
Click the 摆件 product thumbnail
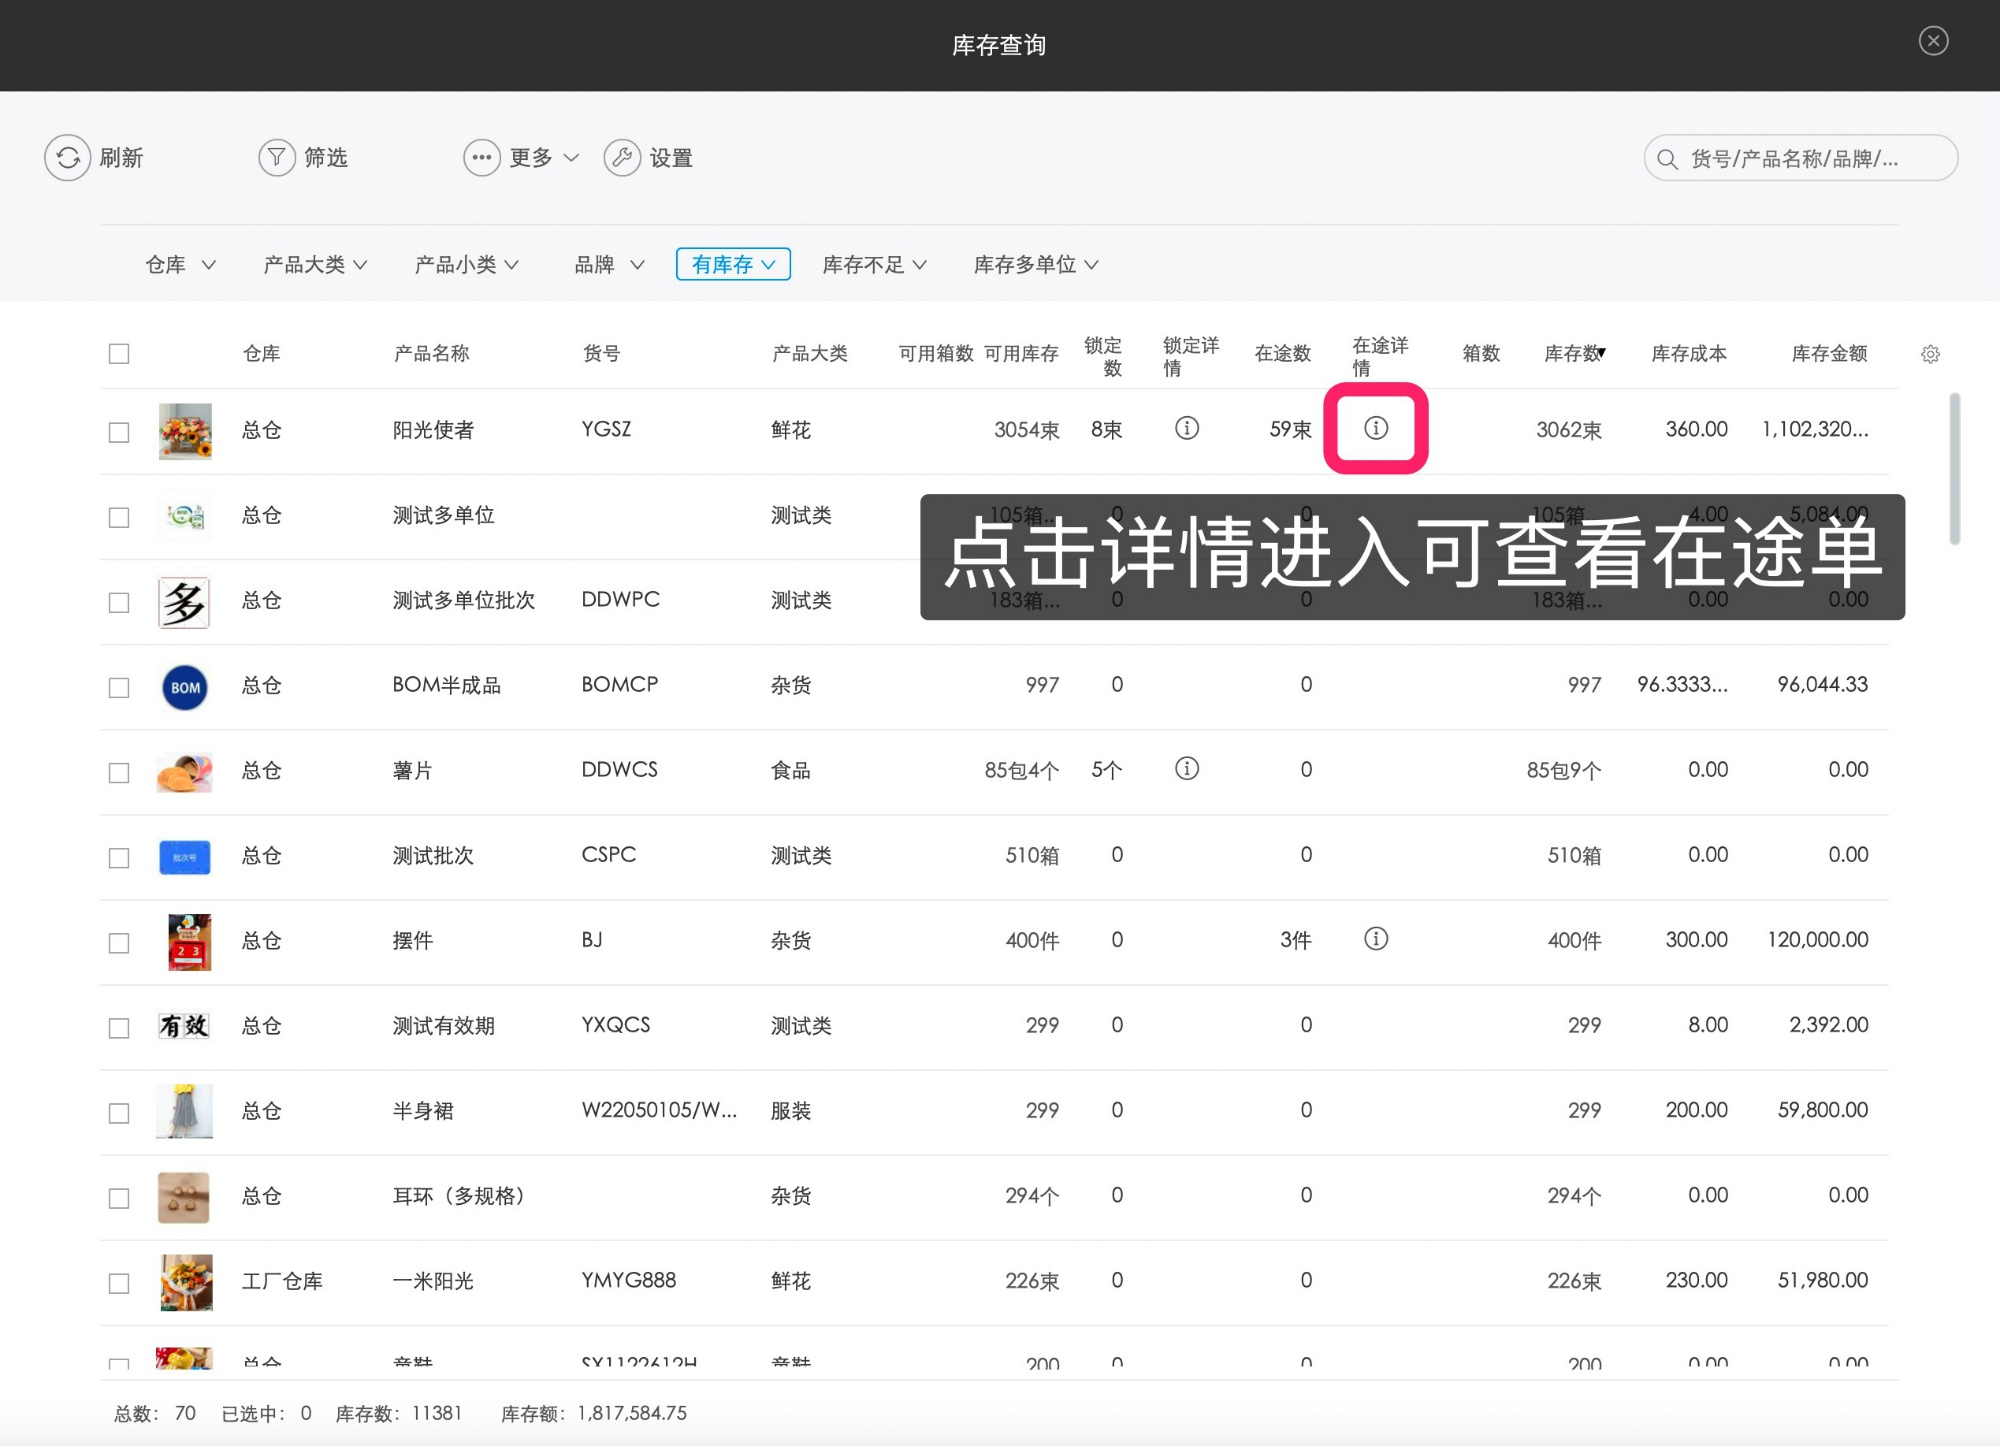tap(189, 942)
